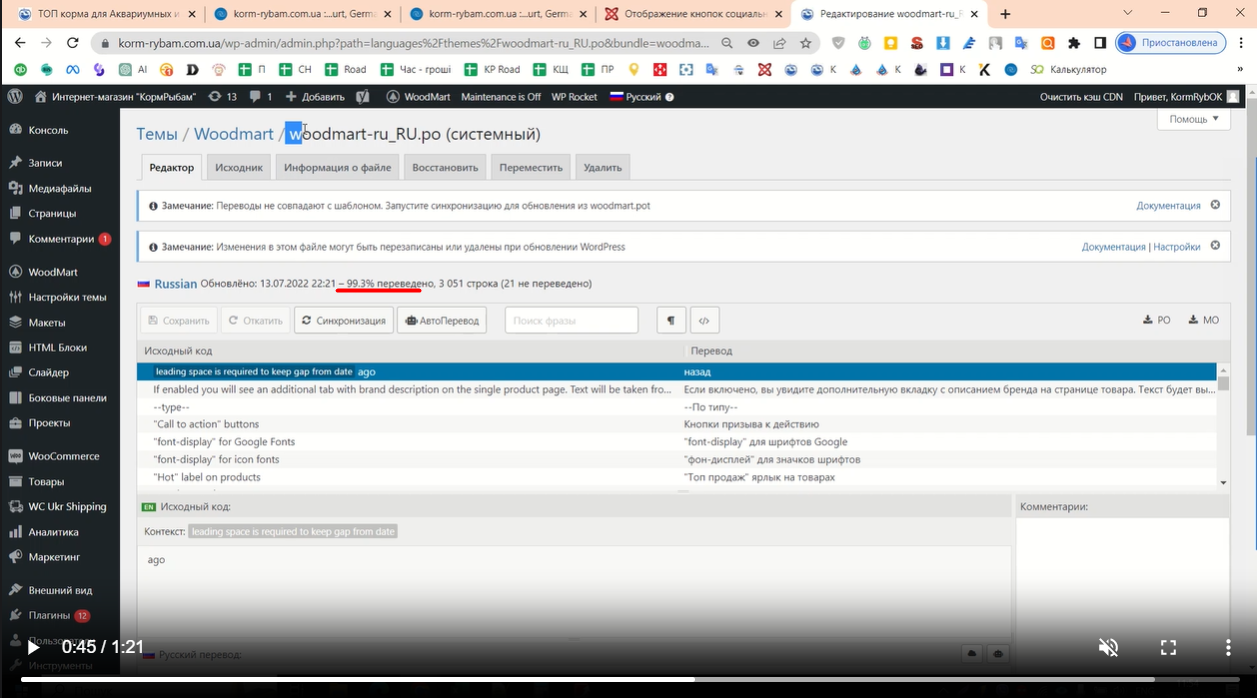
Task: Go back in the browser
Action: click(20, 43)
